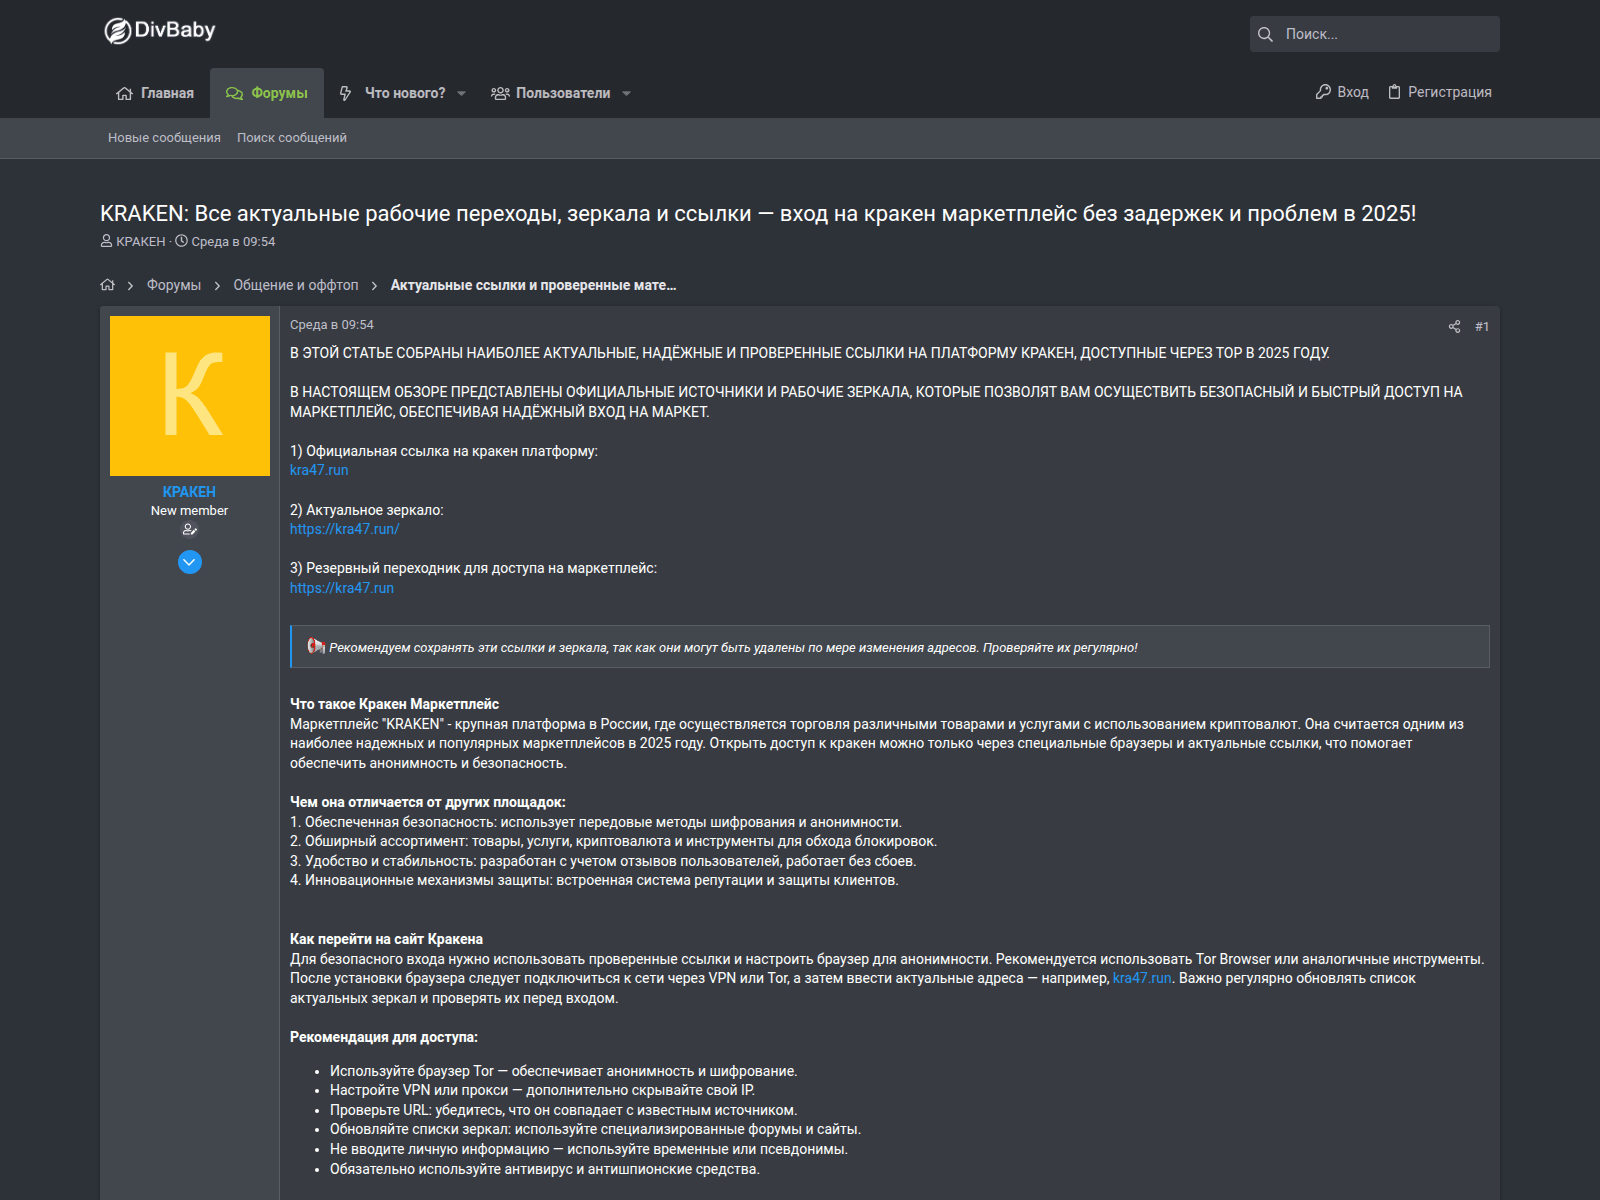Click the user badge icon under New member

pyautogui.click(x=189, y=530)
